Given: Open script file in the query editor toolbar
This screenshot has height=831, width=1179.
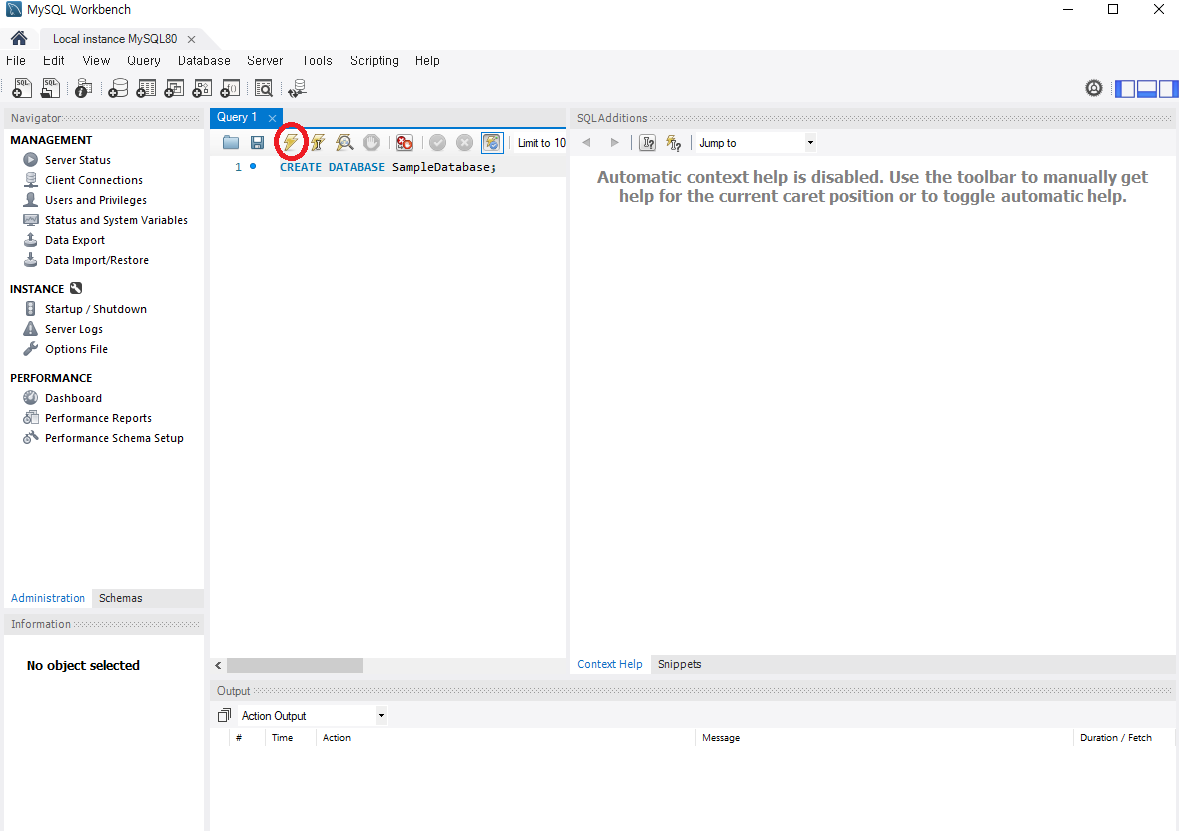Looking at the screenshot, I should (231, 142).
